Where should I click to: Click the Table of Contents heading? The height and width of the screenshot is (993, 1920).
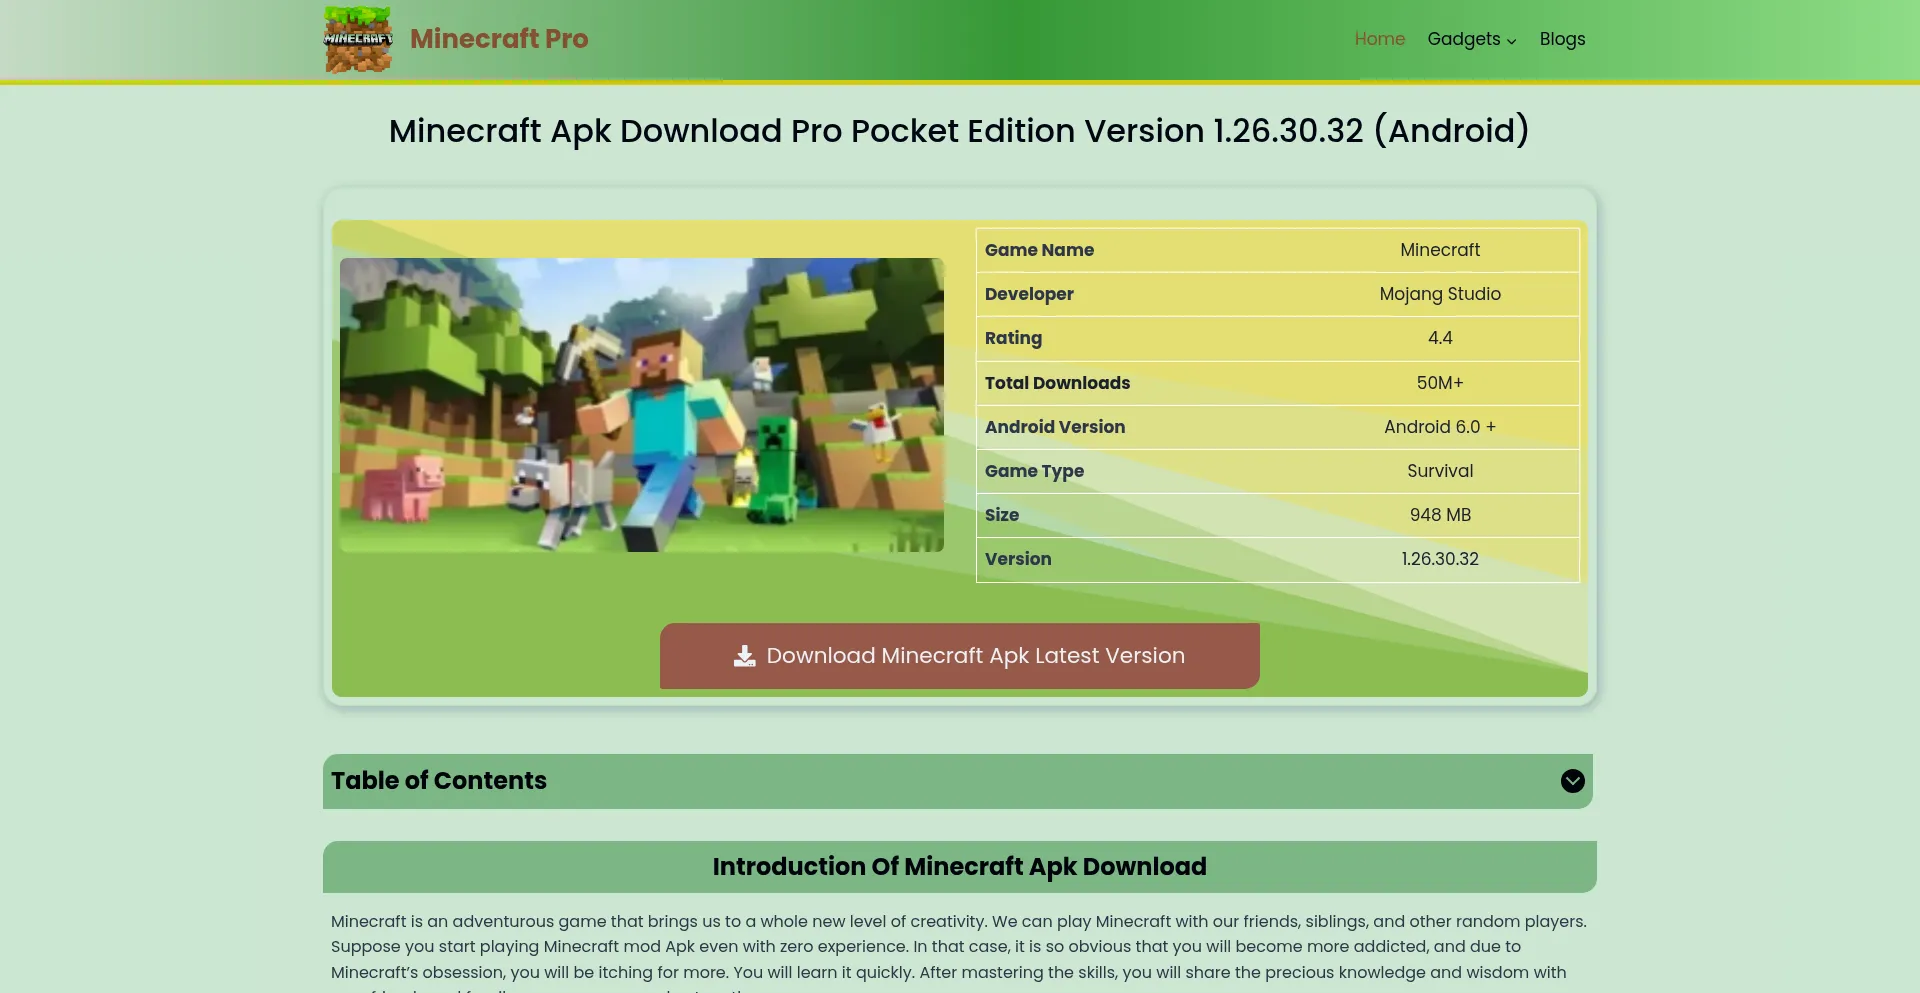439,781
